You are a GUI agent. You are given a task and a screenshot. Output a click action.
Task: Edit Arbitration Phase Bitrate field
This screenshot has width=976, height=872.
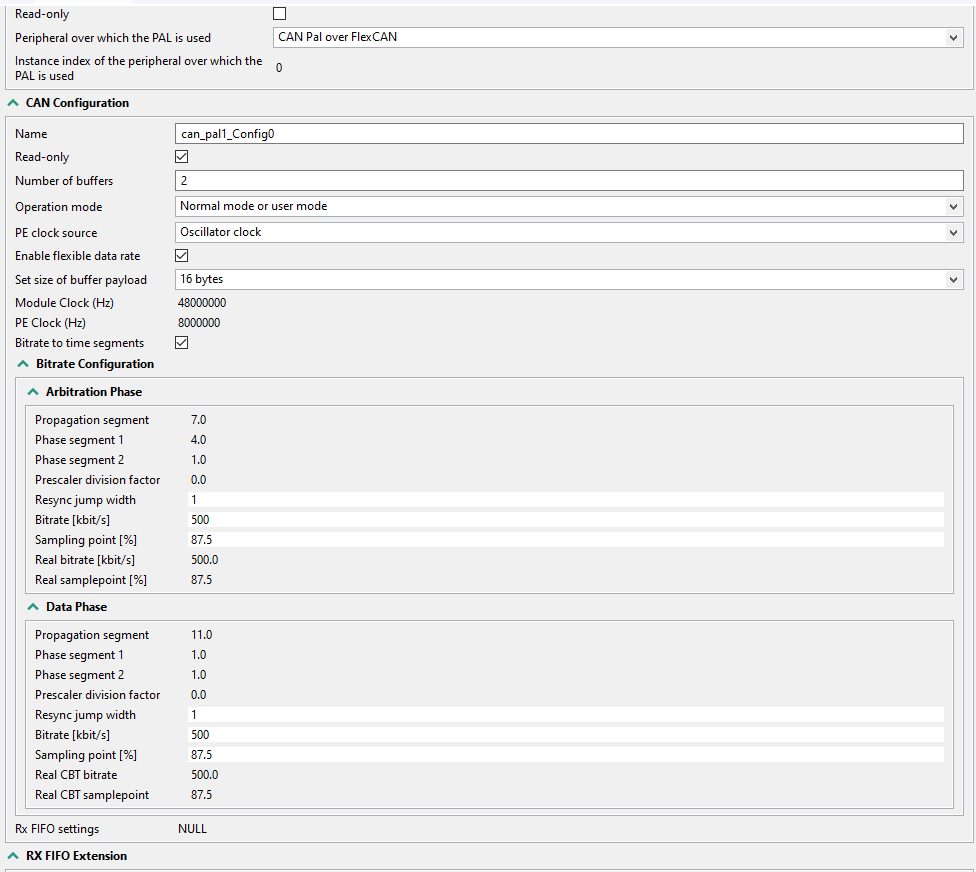tap(565, 520)
